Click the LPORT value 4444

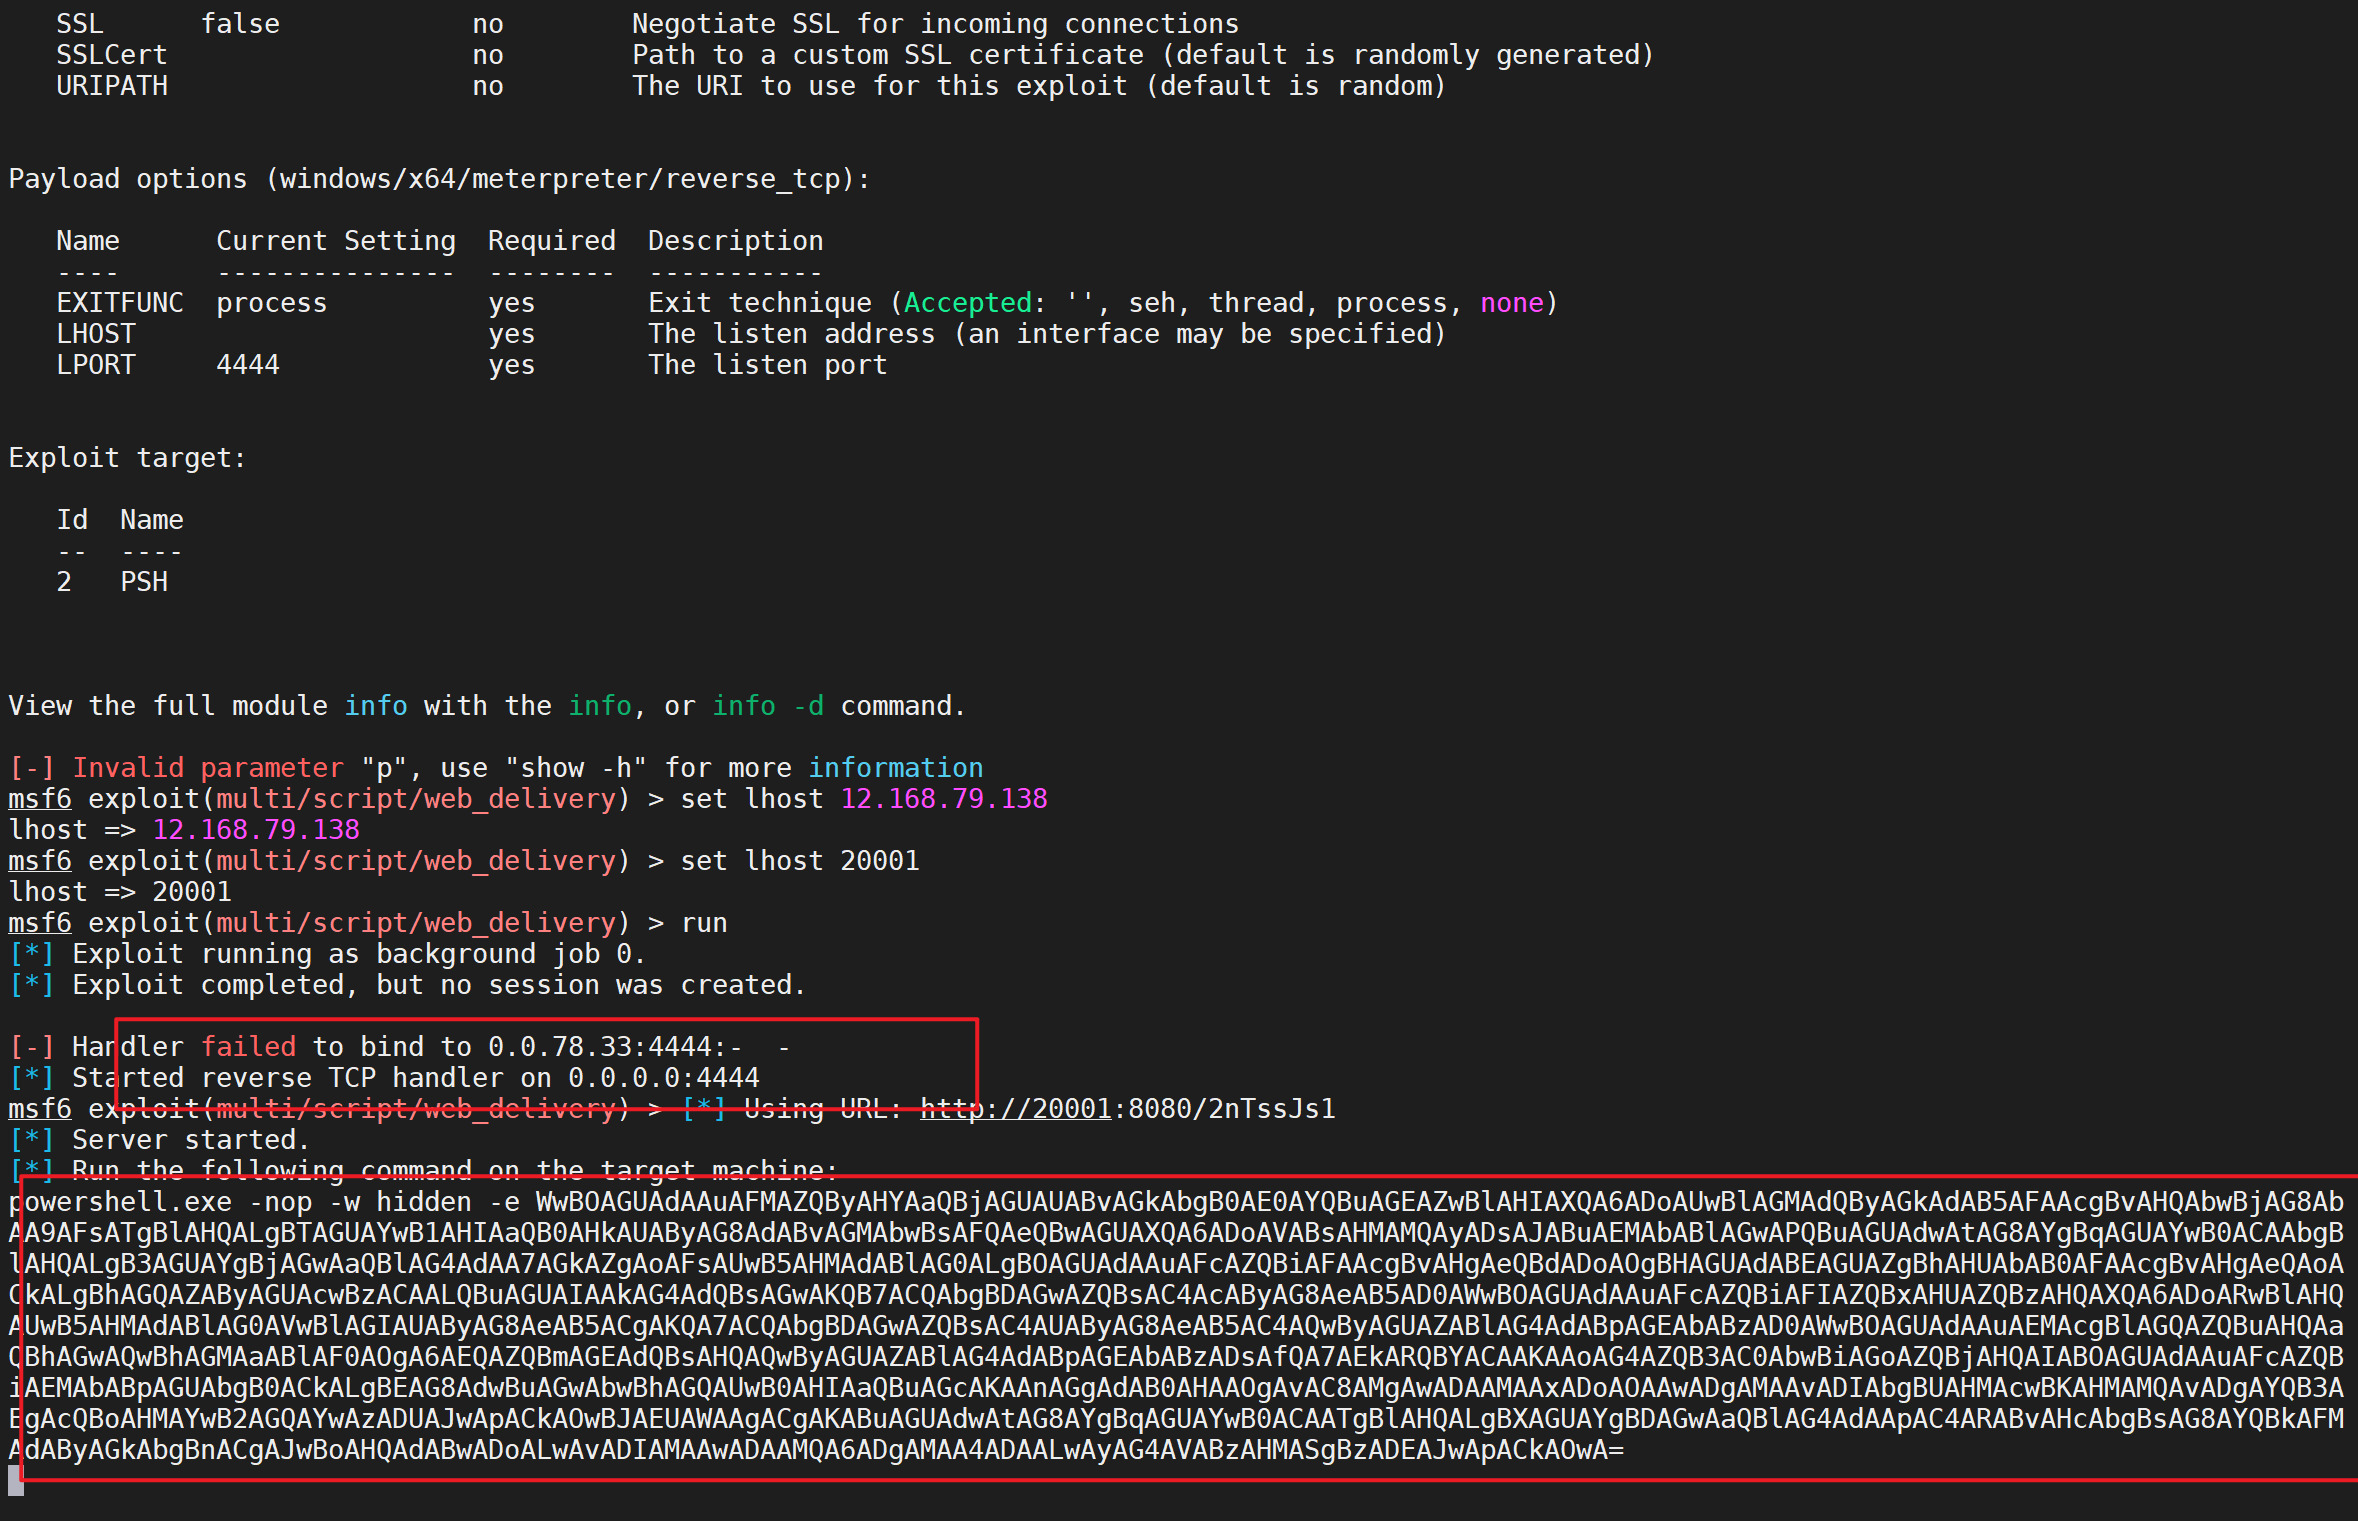[248, 365]
